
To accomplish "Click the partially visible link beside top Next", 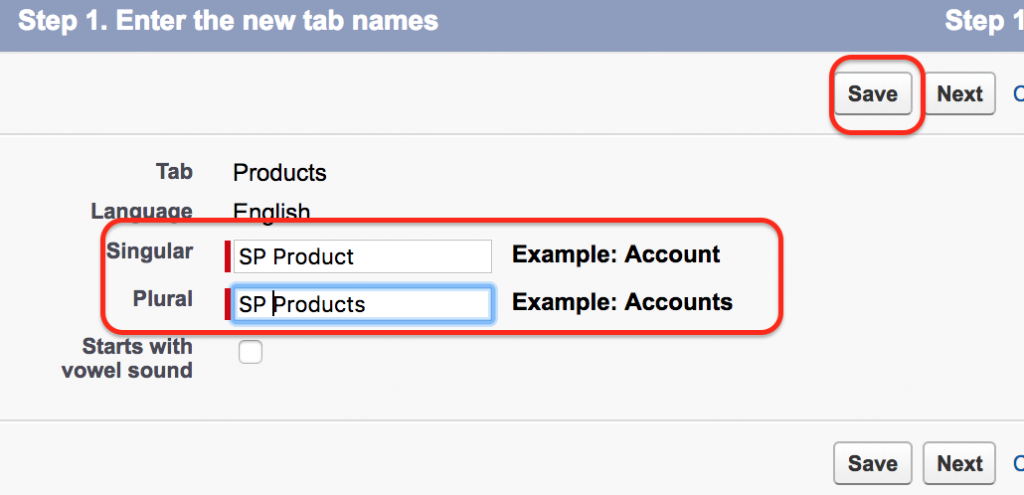I will pos(1018,94).
